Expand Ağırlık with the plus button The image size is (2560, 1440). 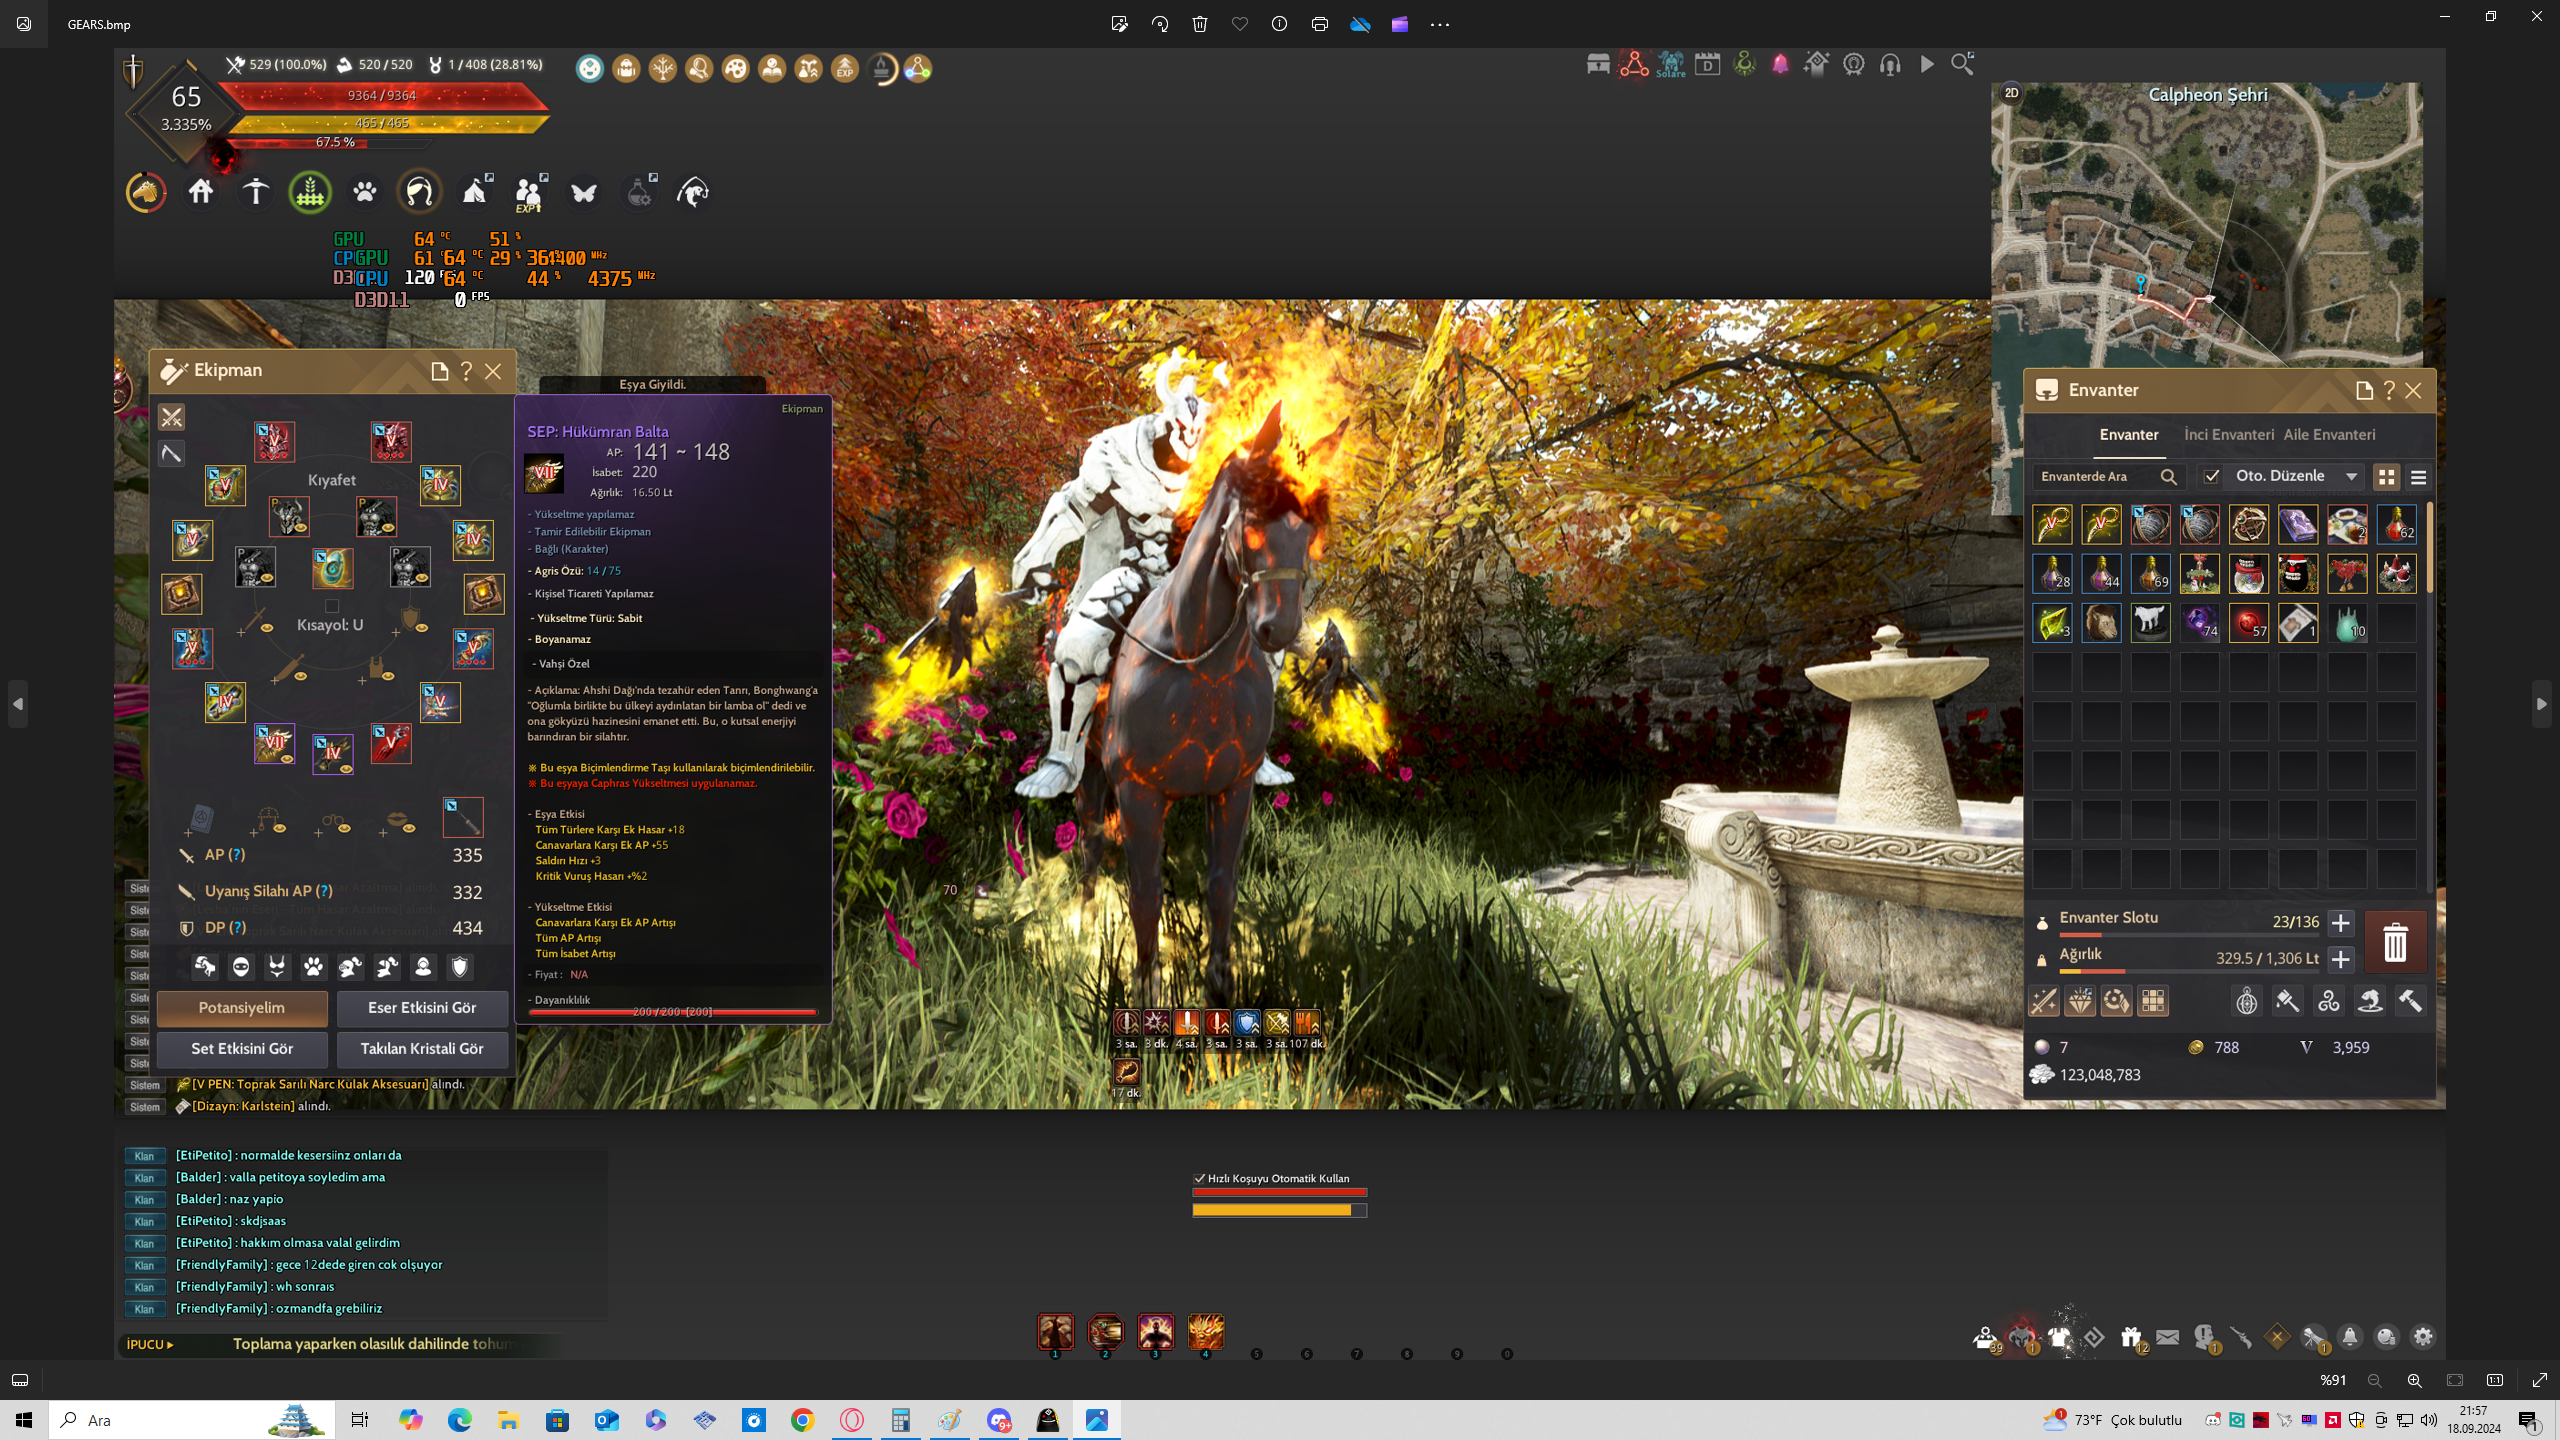coord(2340,959)
